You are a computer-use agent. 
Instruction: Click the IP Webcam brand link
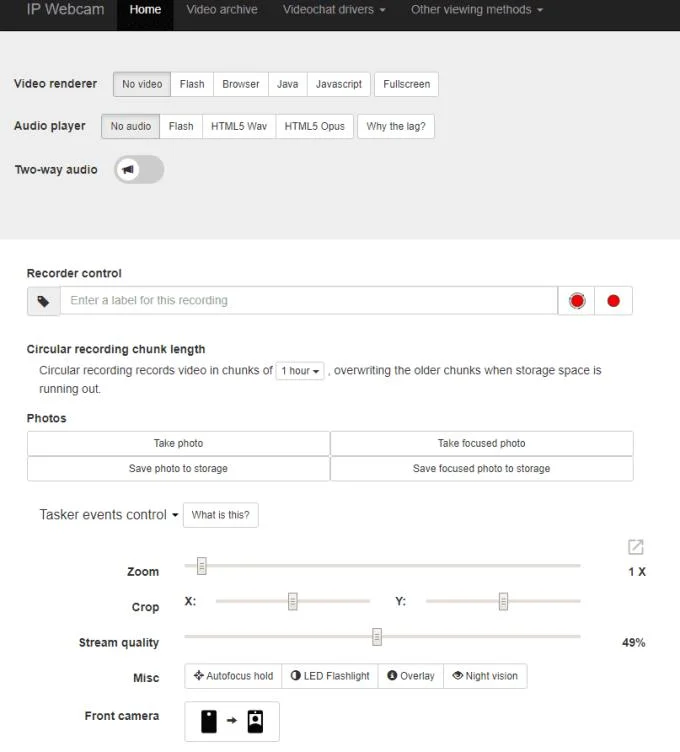point(65,10)
